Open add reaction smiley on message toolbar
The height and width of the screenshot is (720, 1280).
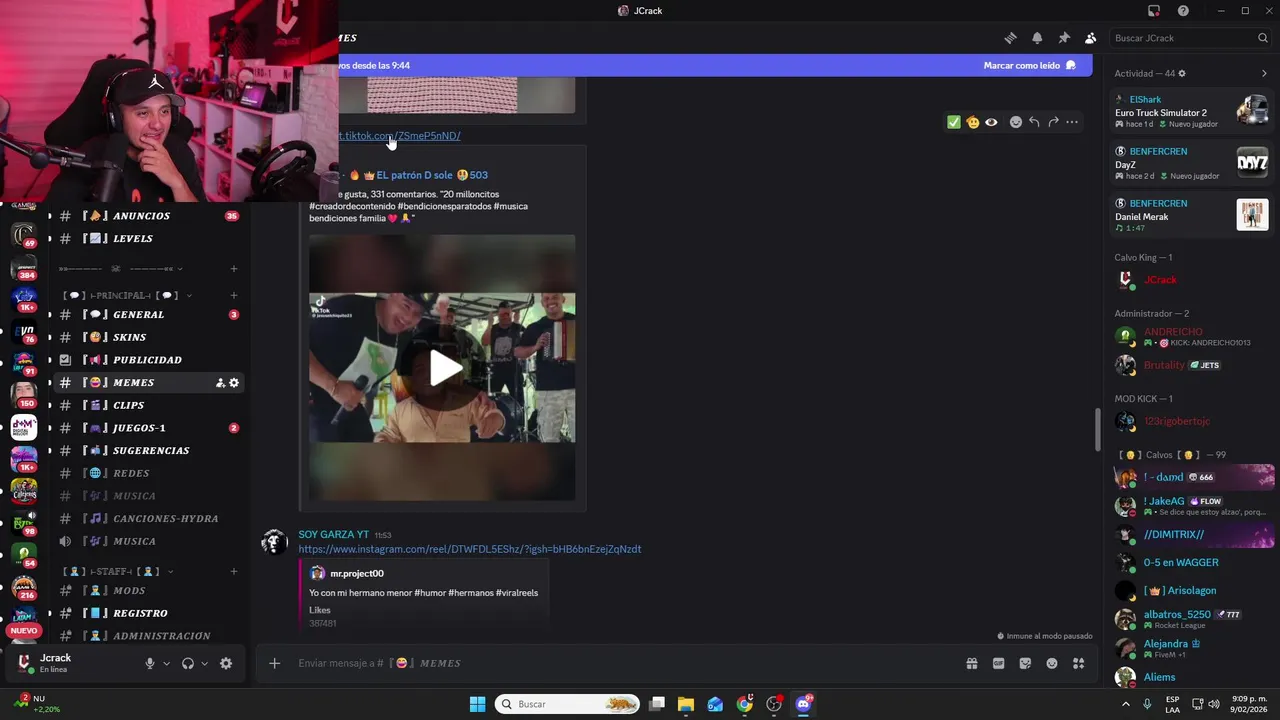1015,122
